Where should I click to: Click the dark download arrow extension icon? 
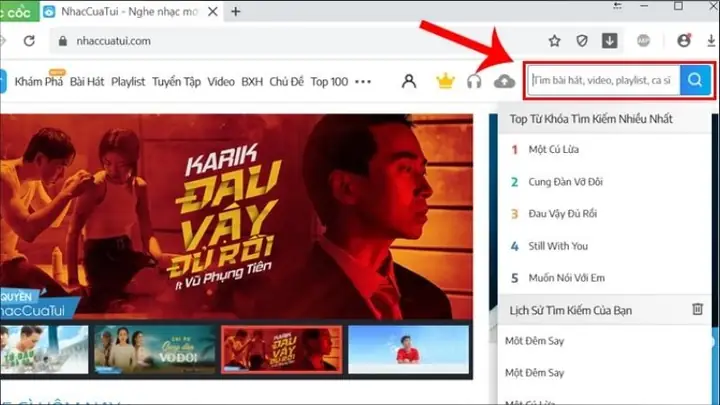610,41
